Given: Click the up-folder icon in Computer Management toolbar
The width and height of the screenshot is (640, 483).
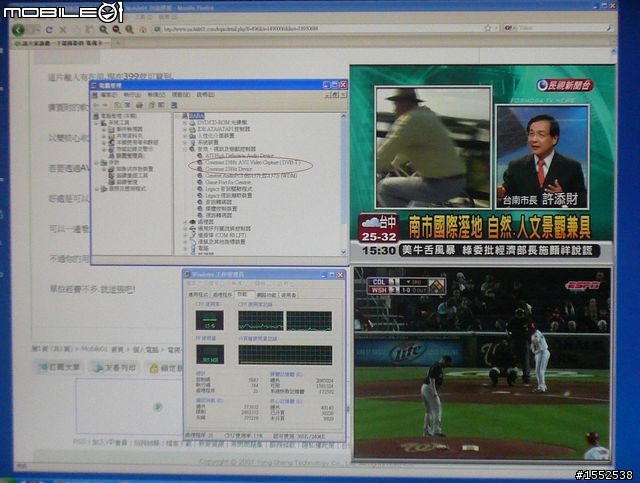Looking at the screenshot, I should click(118, 105).
